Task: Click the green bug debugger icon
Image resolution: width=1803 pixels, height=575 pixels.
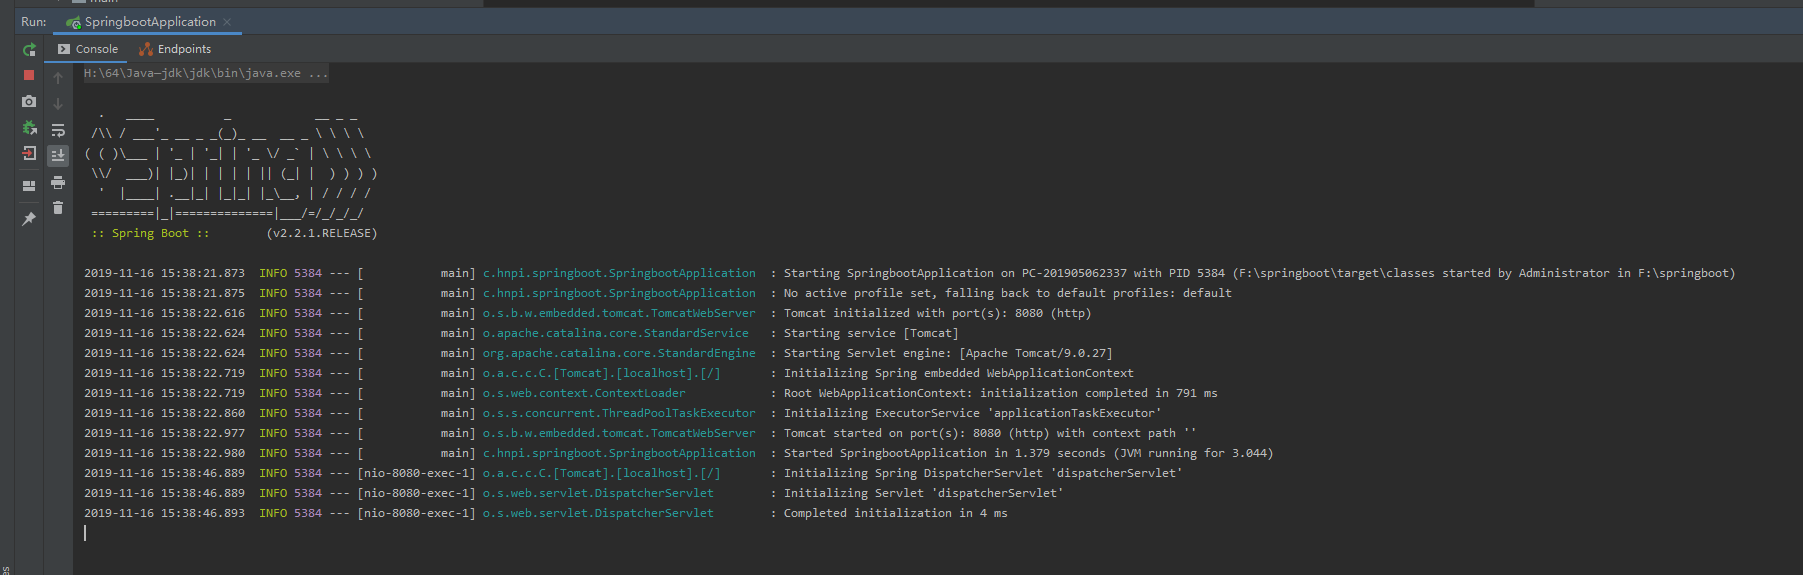Action: [29, 128]
